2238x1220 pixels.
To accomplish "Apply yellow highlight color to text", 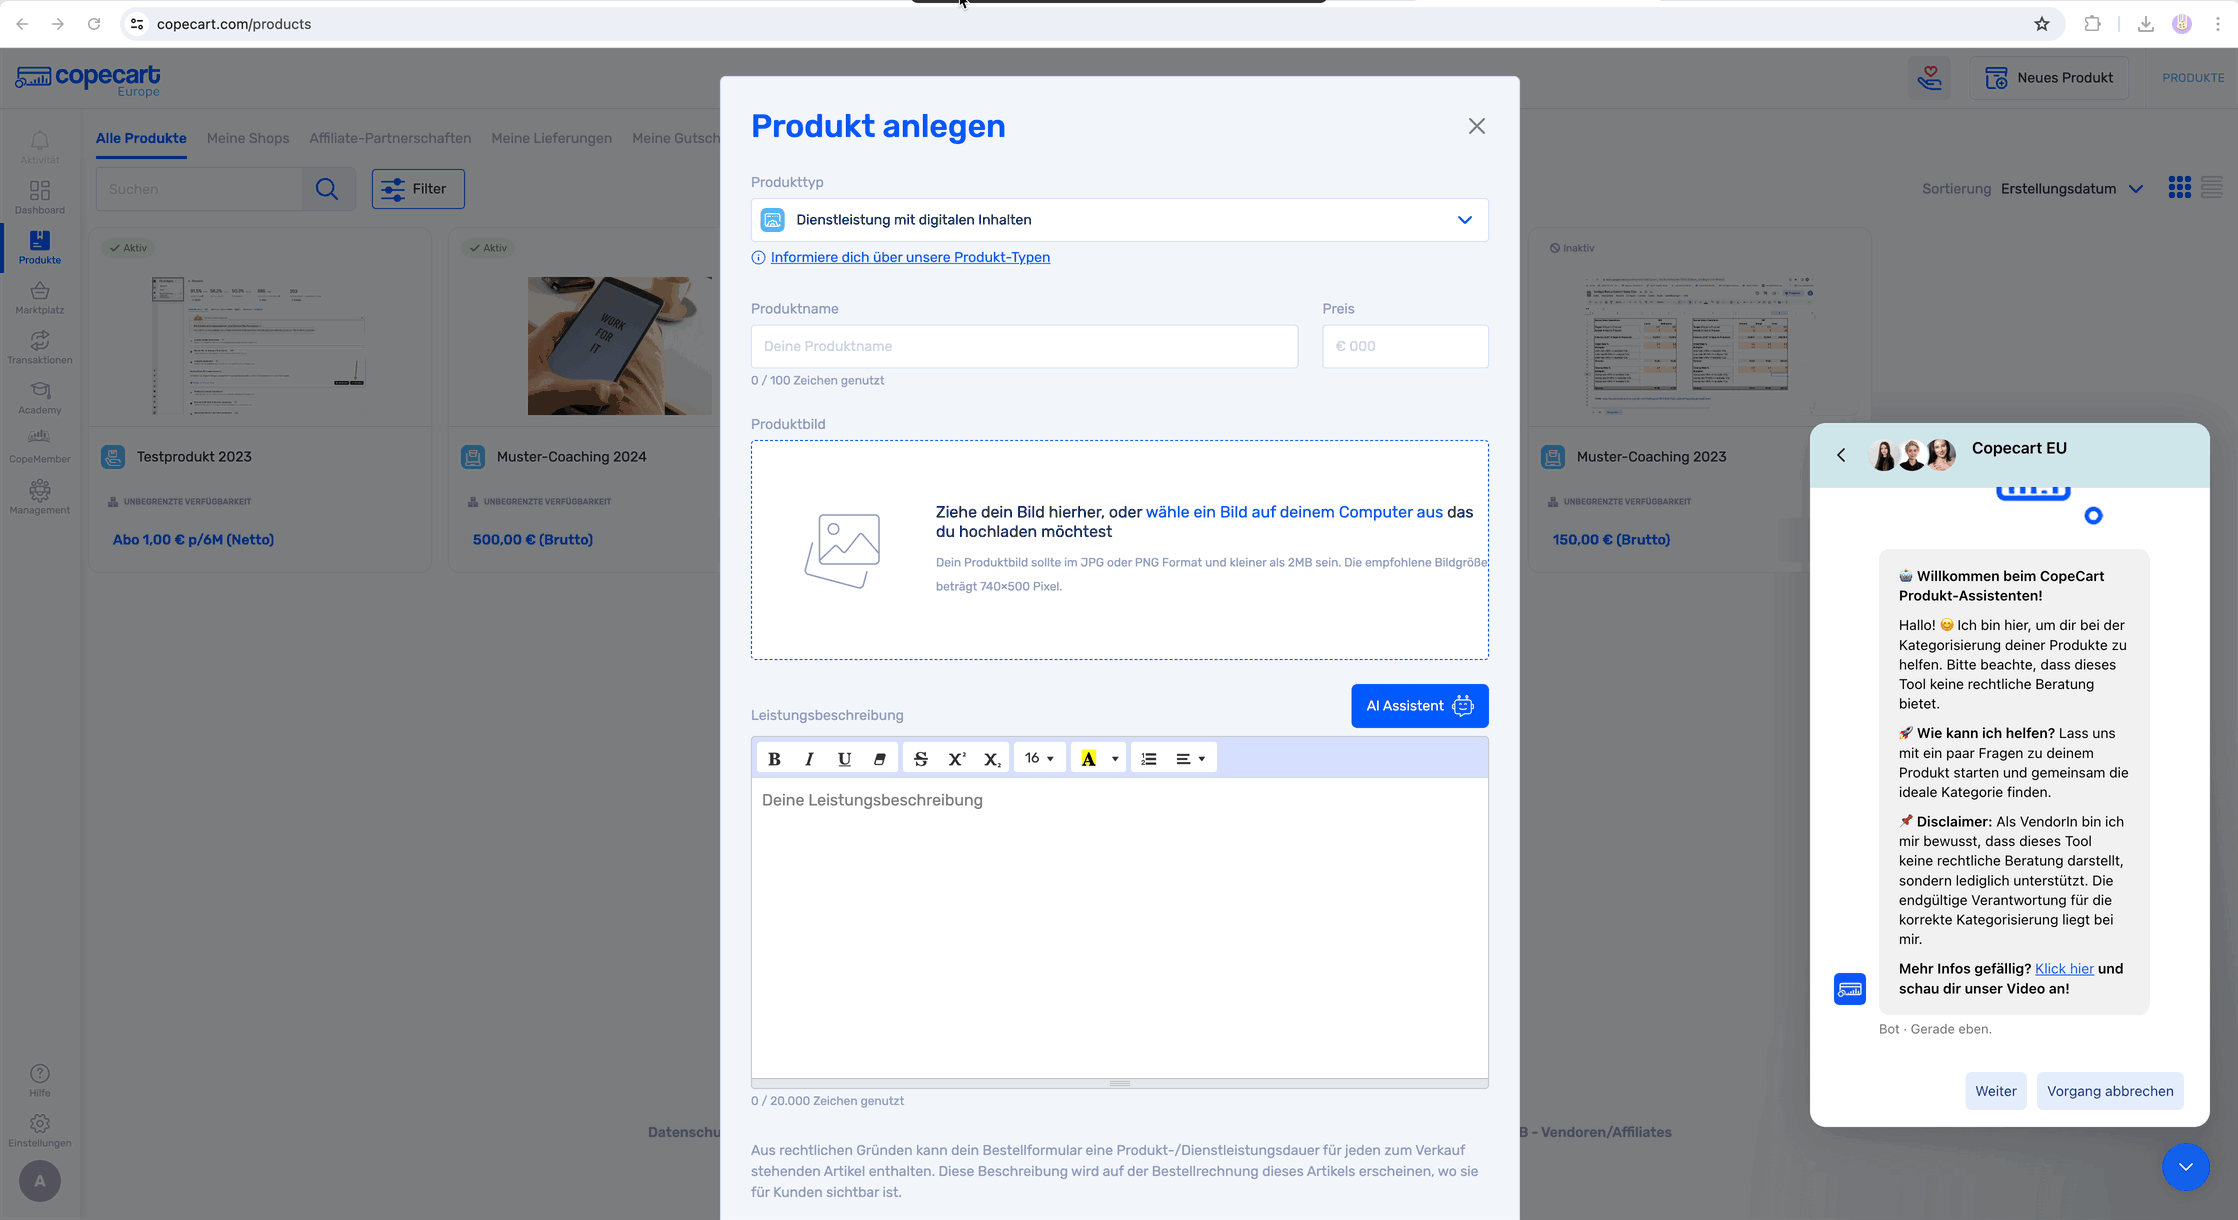I will (1088, 759).
